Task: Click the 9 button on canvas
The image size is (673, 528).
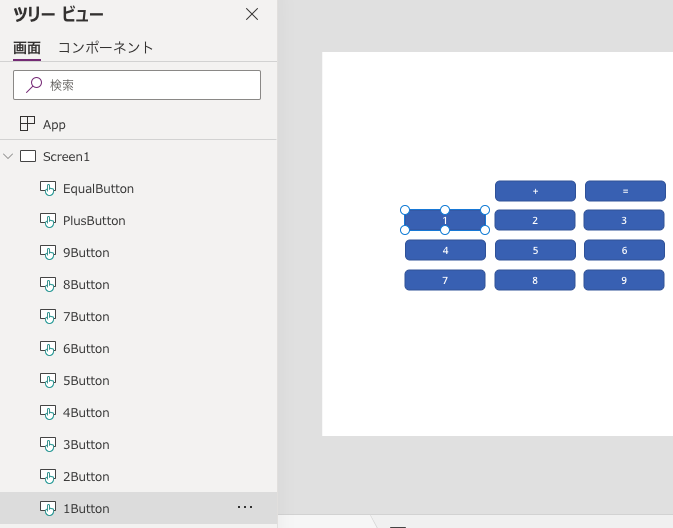Action: [624, 280]
